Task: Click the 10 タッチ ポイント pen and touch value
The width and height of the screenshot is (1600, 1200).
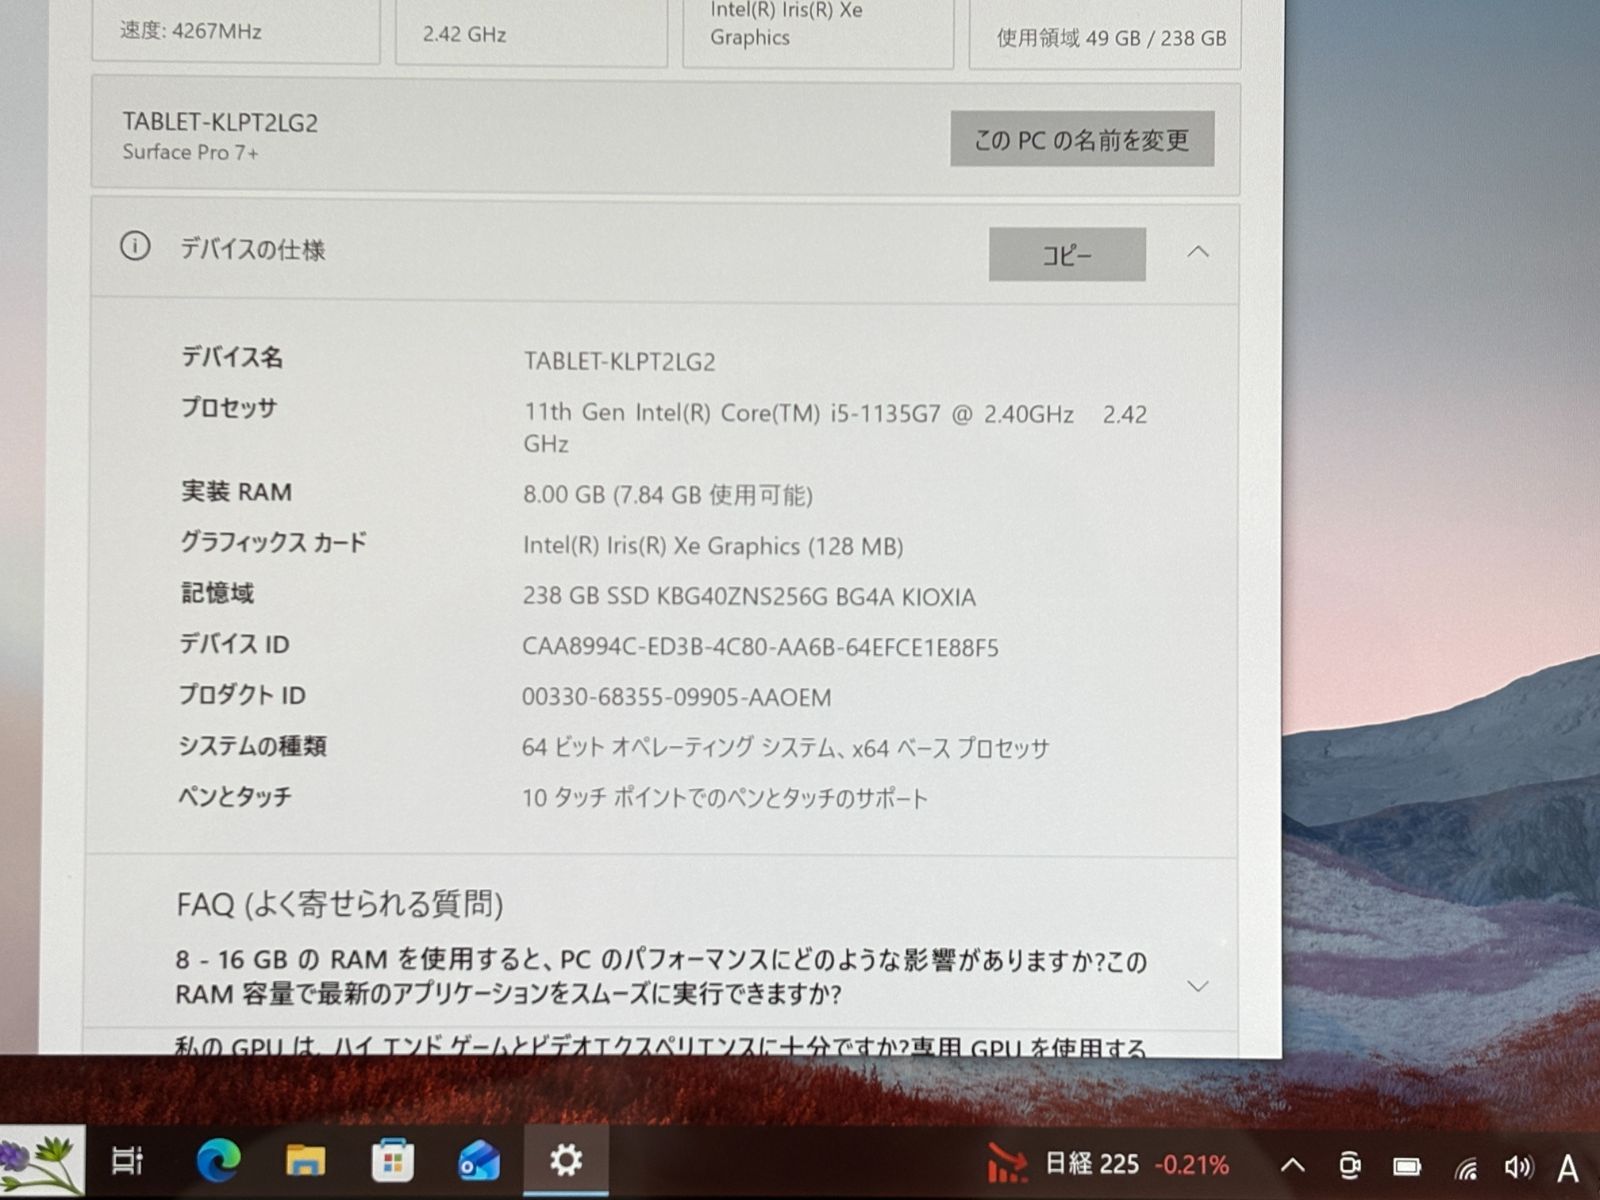Action: pyautogui.click(x=725, y=798)
